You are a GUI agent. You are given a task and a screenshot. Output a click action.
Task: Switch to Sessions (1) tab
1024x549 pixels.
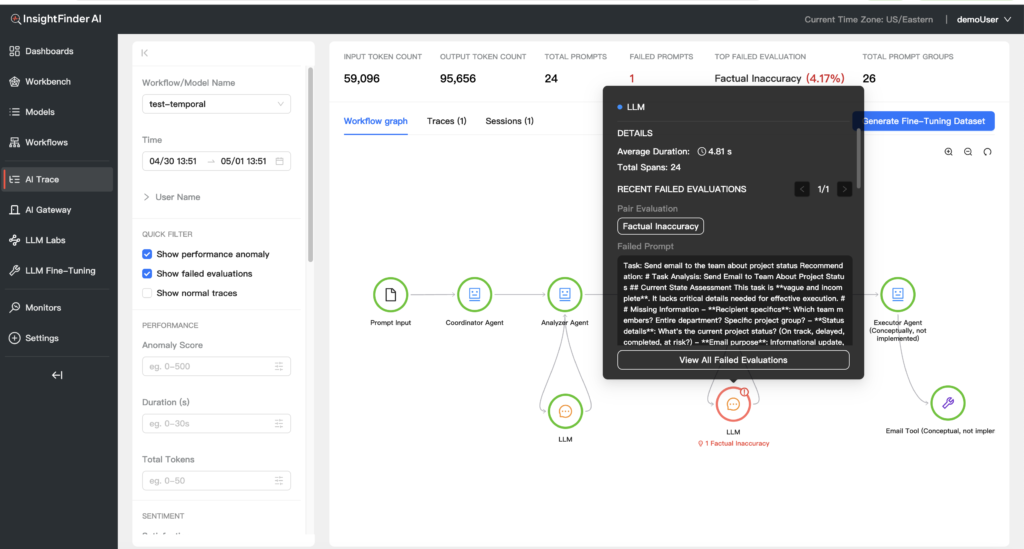point(509,121)
